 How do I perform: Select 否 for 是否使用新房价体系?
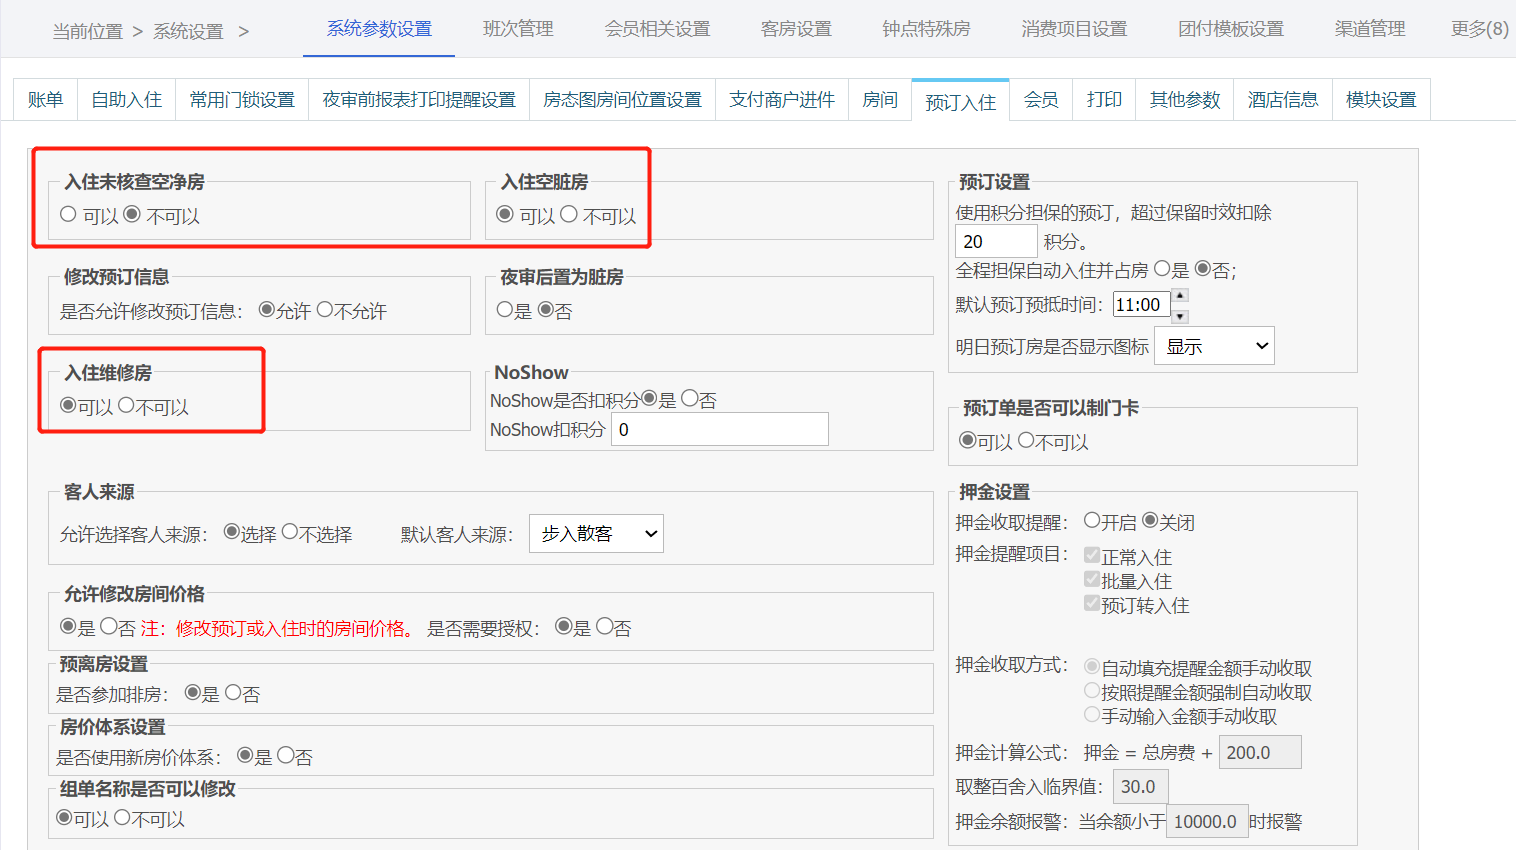point(286,756)
